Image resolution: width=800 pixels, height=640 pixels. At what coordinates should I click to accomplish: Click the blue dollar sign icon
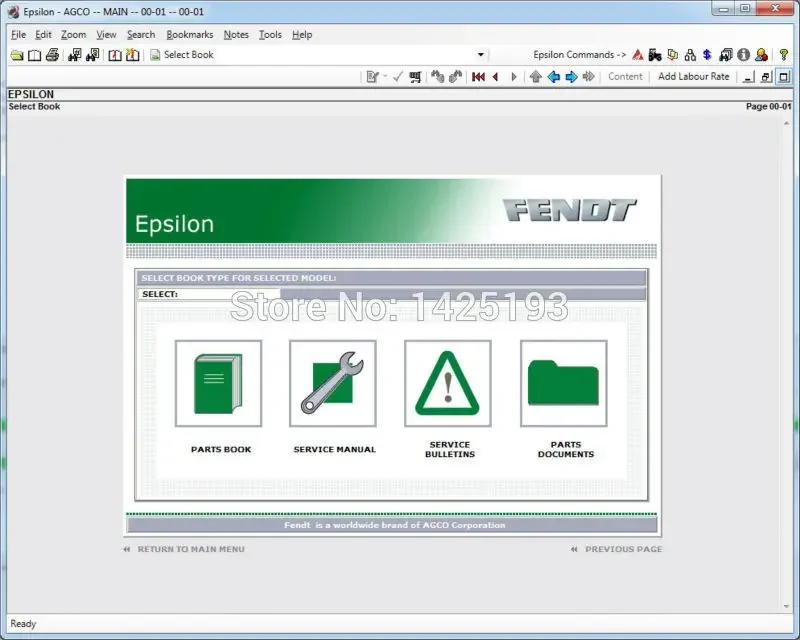(707, 55)
